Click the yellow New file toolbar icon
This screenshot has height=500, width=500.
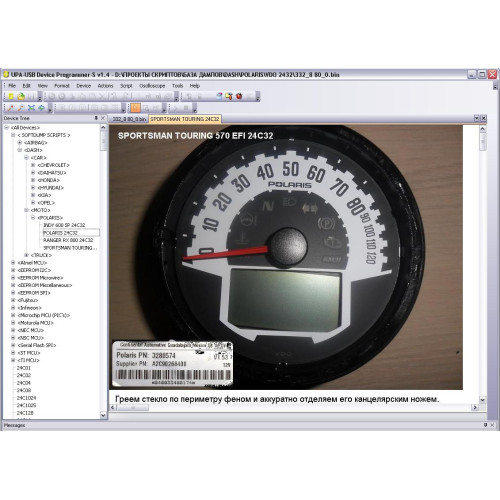point(11,96)
